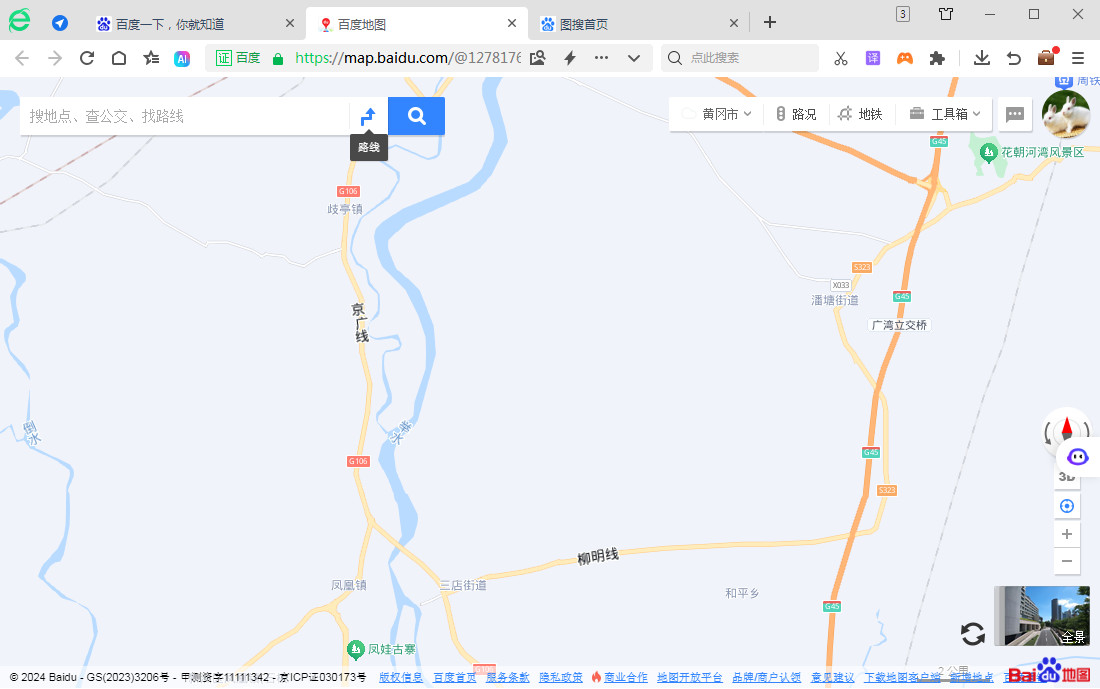Expand the 黄冈市 city dropdown

(x=718, y=114)
